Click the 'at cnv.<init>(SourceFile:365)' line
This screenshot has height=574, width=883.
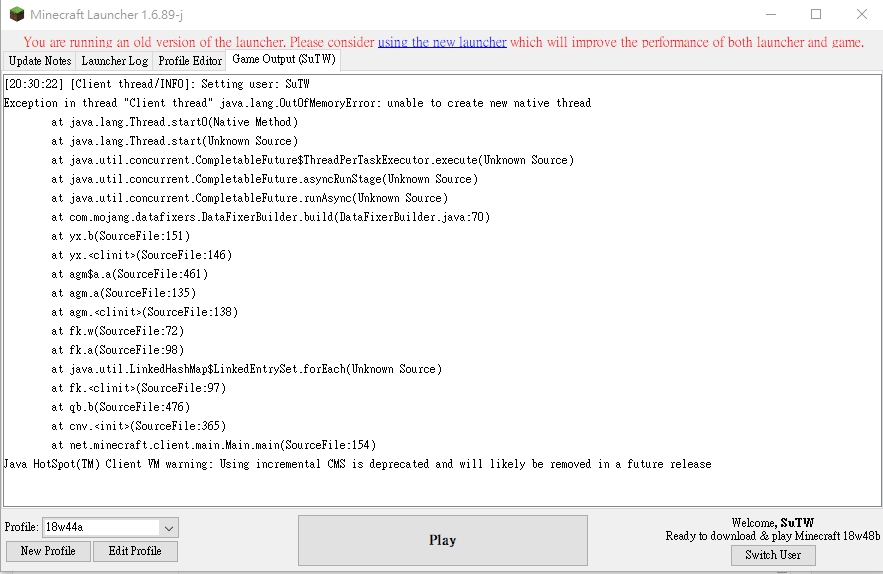point(139,426)
